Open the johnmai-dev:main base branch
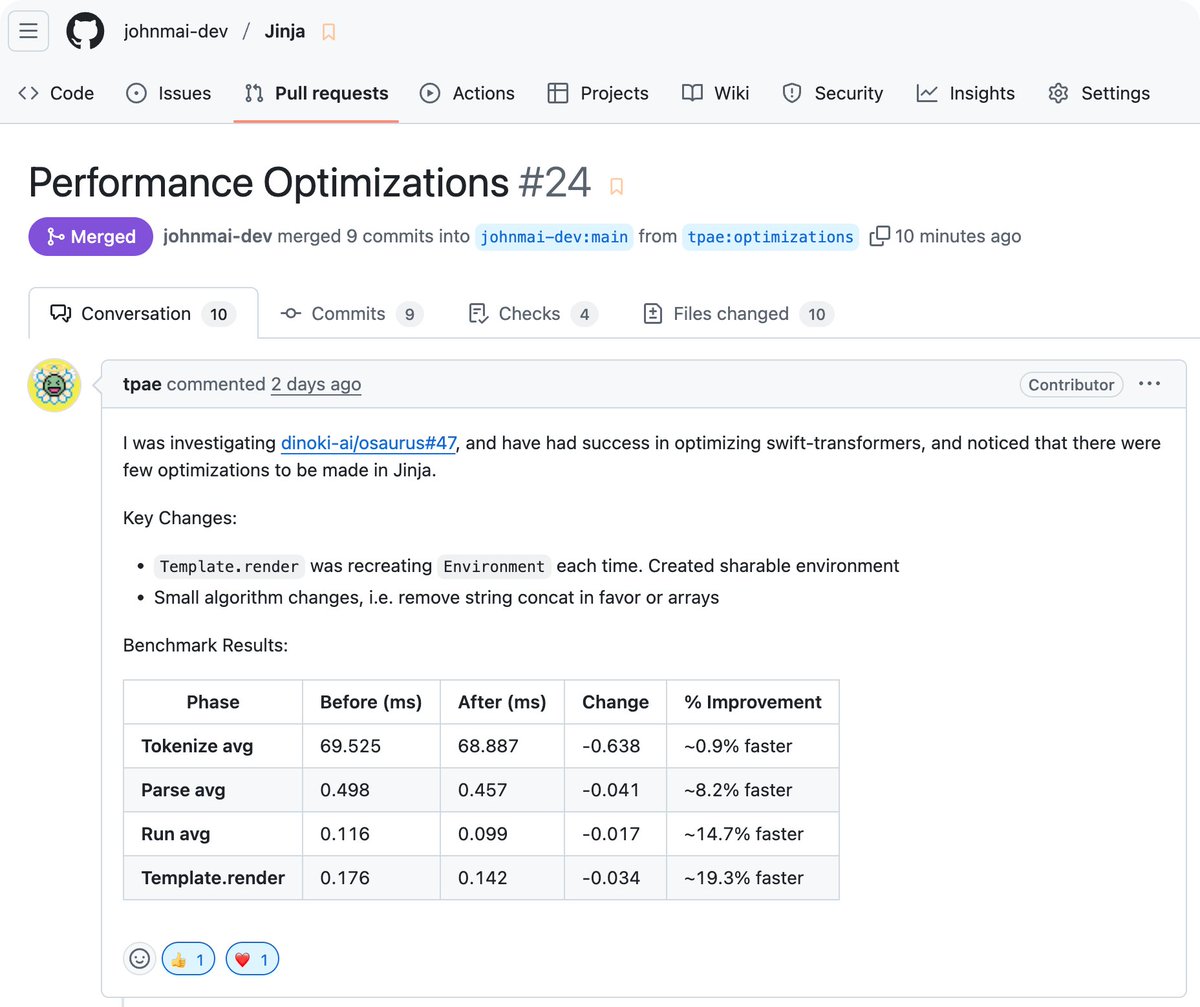Image resolution: width=1200 pixels, height=1007 pixels. (x=554, y=237)
